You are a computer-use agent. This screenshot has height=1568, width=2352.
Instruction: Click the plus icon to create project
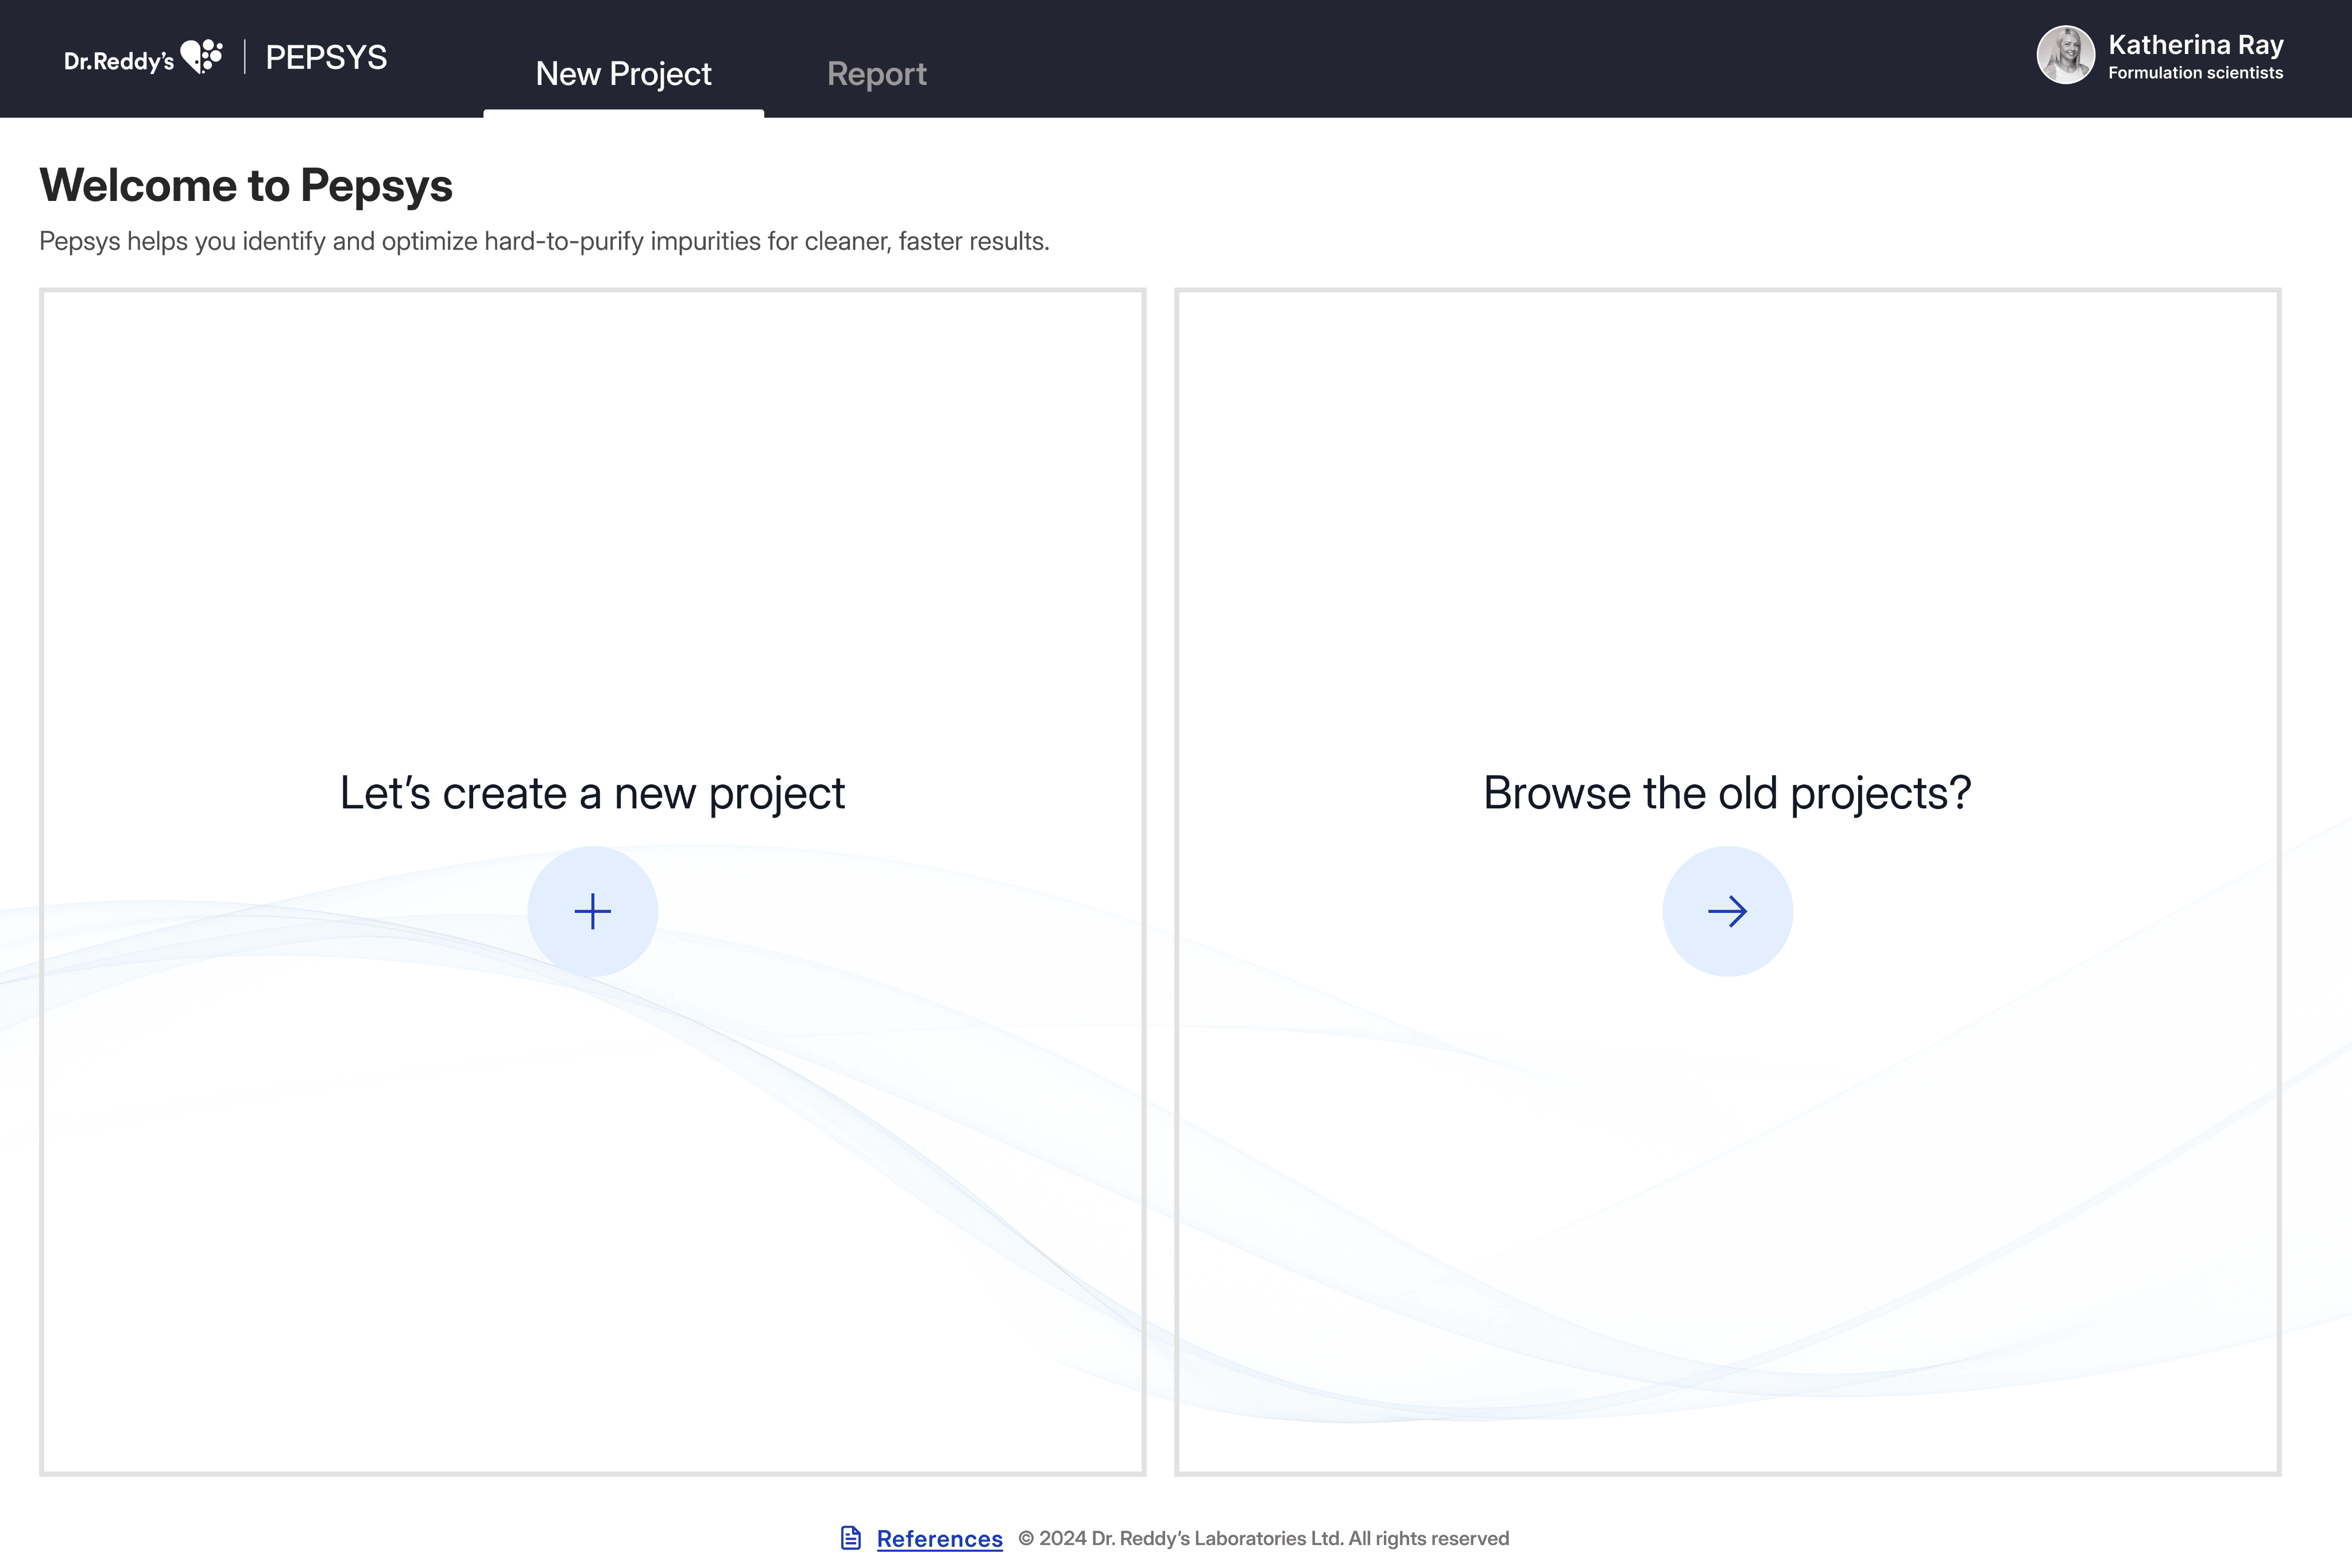592,911
